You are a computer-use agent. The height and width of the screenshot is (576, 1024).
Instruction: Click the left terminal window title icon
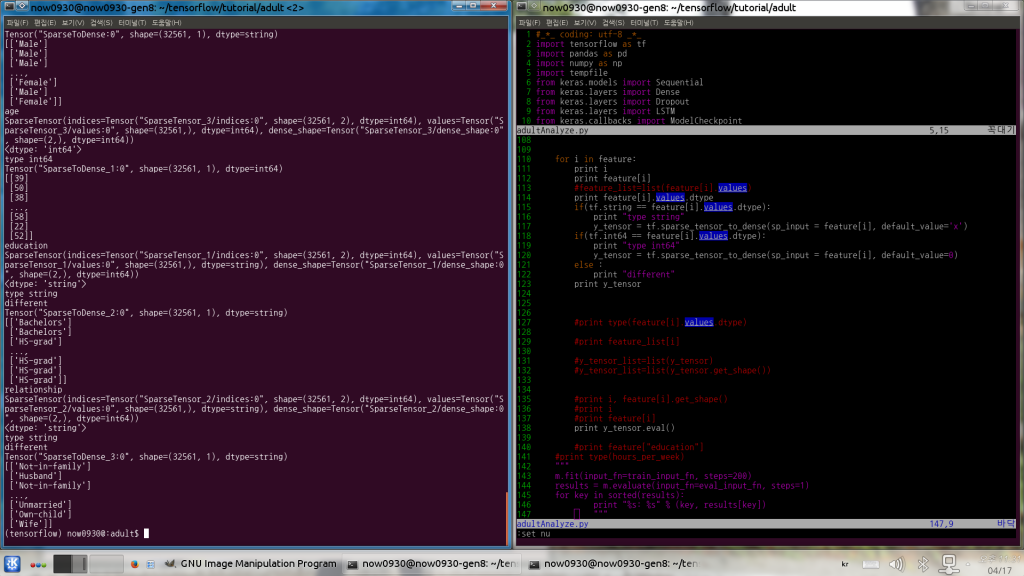pyautogui.click(x=8, y=7)
